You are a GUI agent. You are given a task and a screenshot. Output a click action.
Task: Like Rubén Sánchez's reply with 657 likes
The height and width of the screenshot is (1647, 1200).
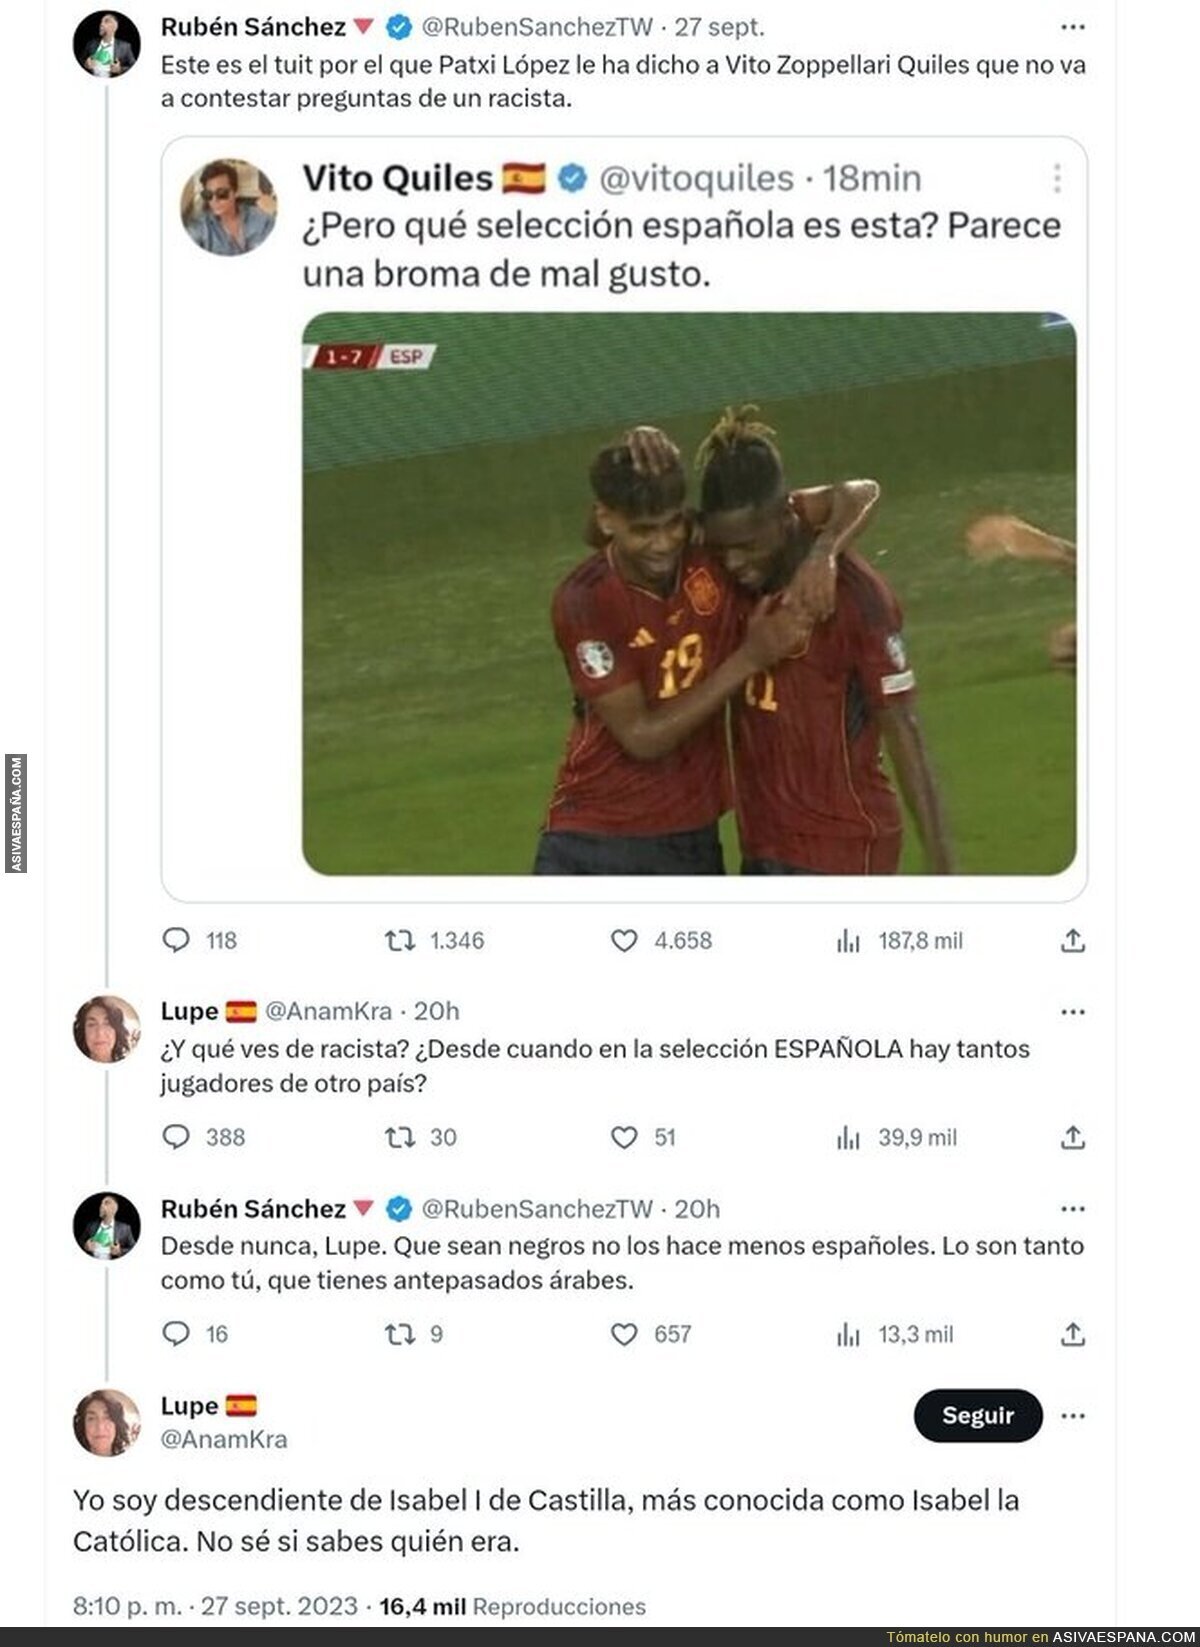(x=624, y=1334)
